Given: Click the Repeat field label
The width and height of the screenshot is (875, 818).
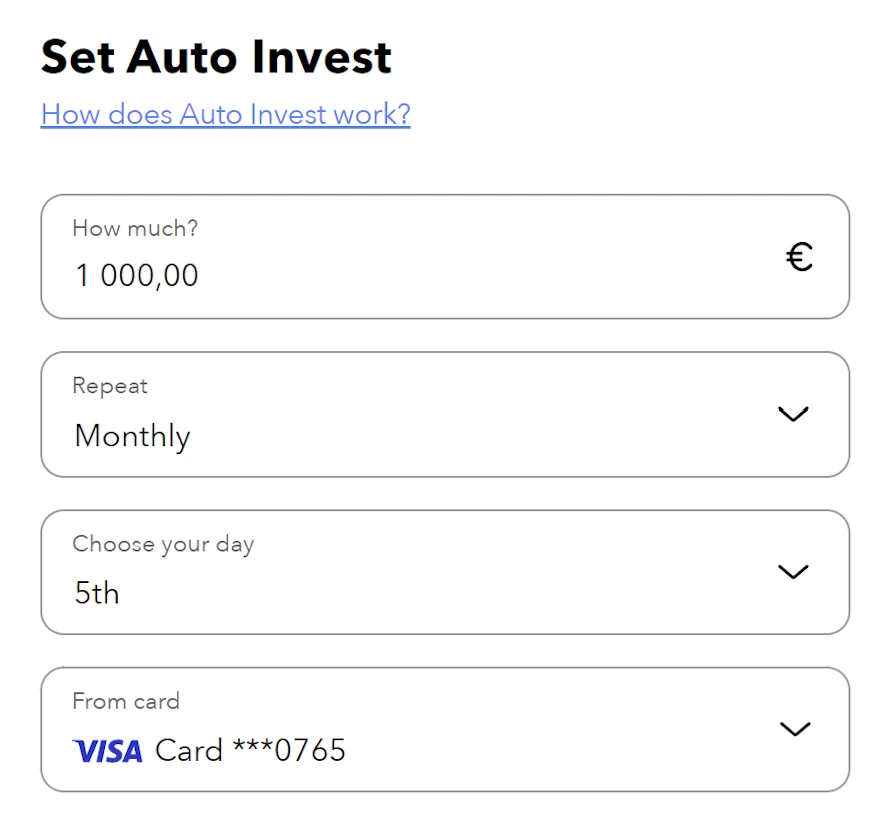Looking at the screenshot, I should [x=110, y=386].
